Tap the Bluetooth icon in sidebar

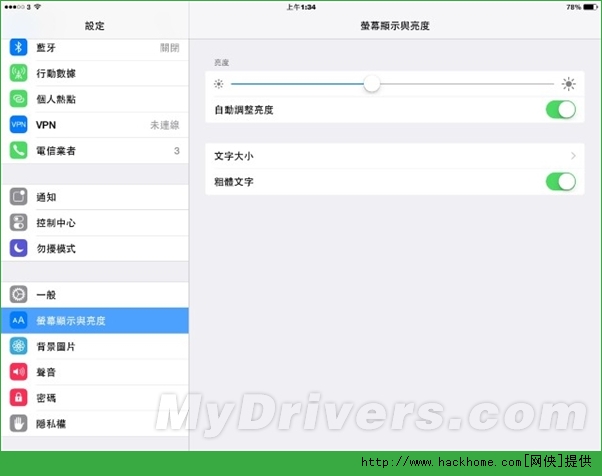coord(18,47)
